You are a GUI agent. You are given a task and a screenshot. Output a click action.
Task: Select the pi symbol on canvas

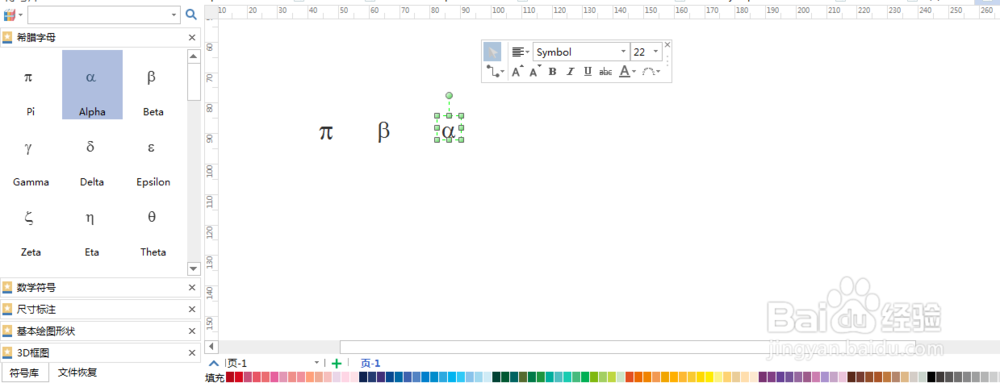pos(326,132)
